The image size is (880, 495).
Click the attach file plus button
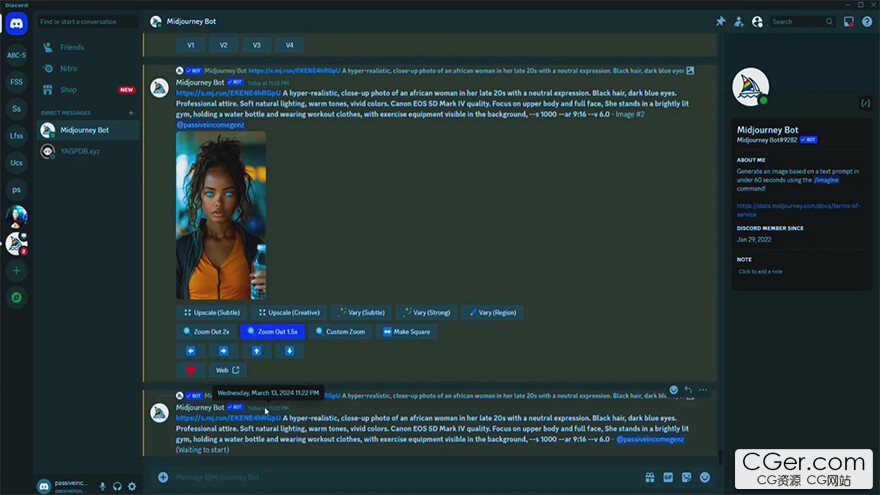(163, 477)
